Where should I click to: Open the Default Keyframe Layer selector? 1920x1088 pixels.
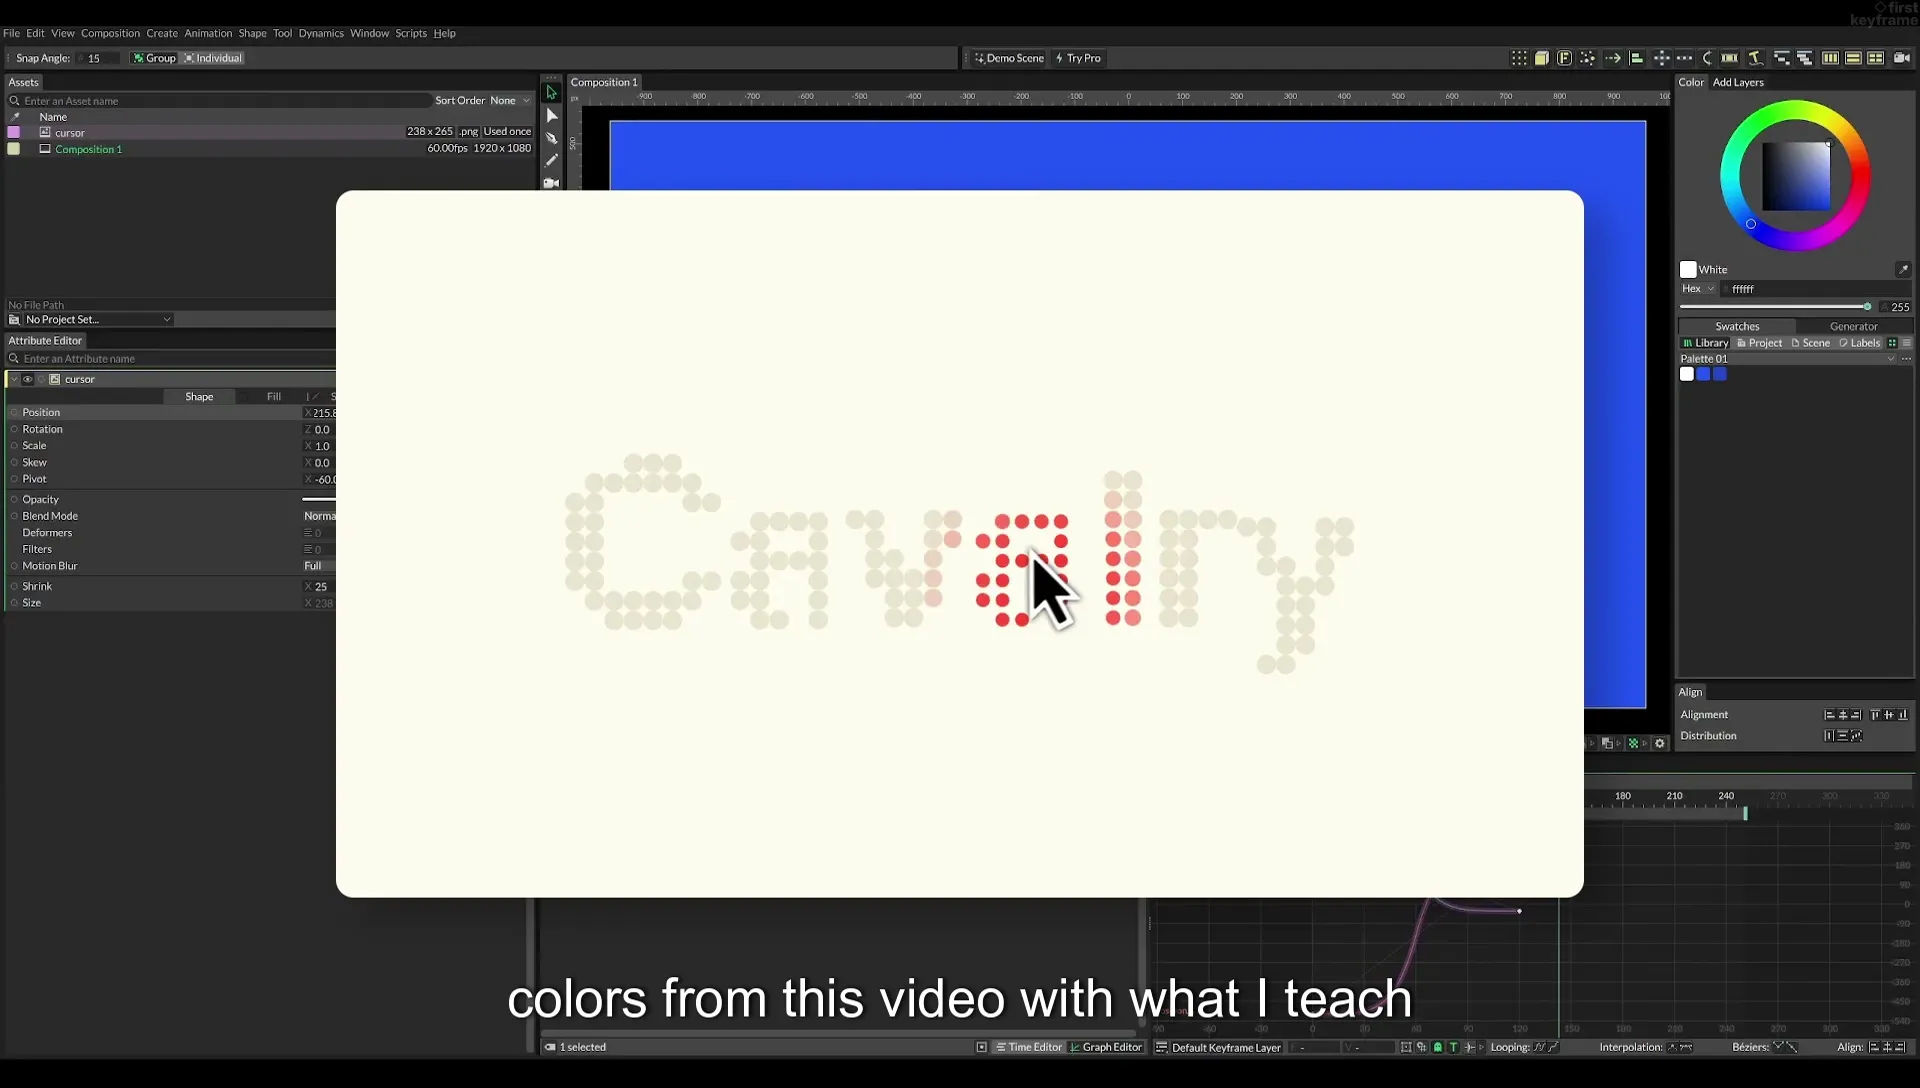(1226, 1048)
